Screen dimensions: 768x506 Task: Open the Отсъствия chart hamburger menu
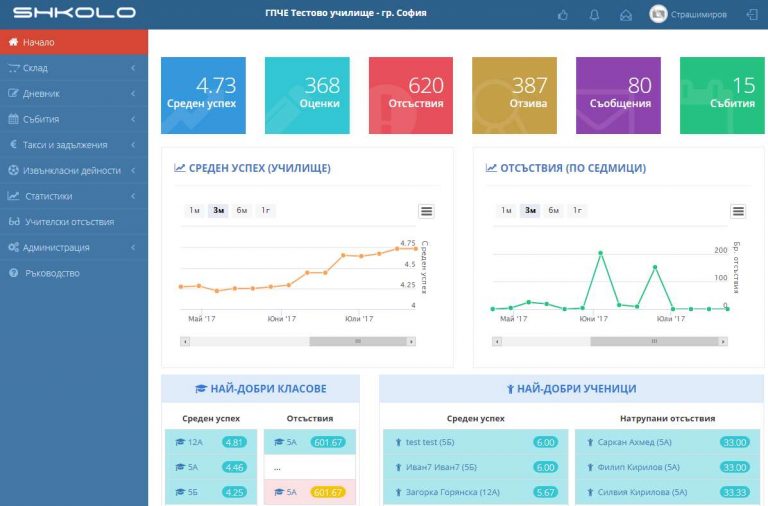click(738, 211)
